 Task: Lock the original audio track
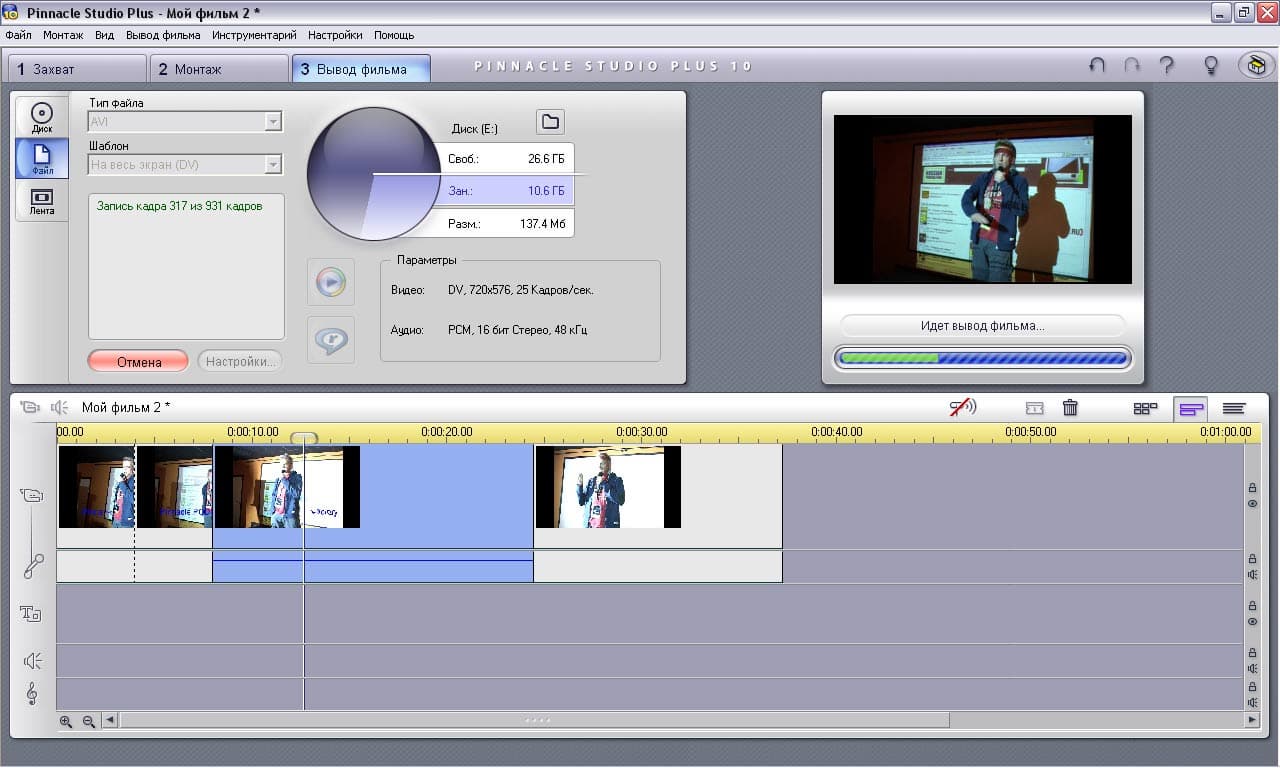(x=1252, y=558)
